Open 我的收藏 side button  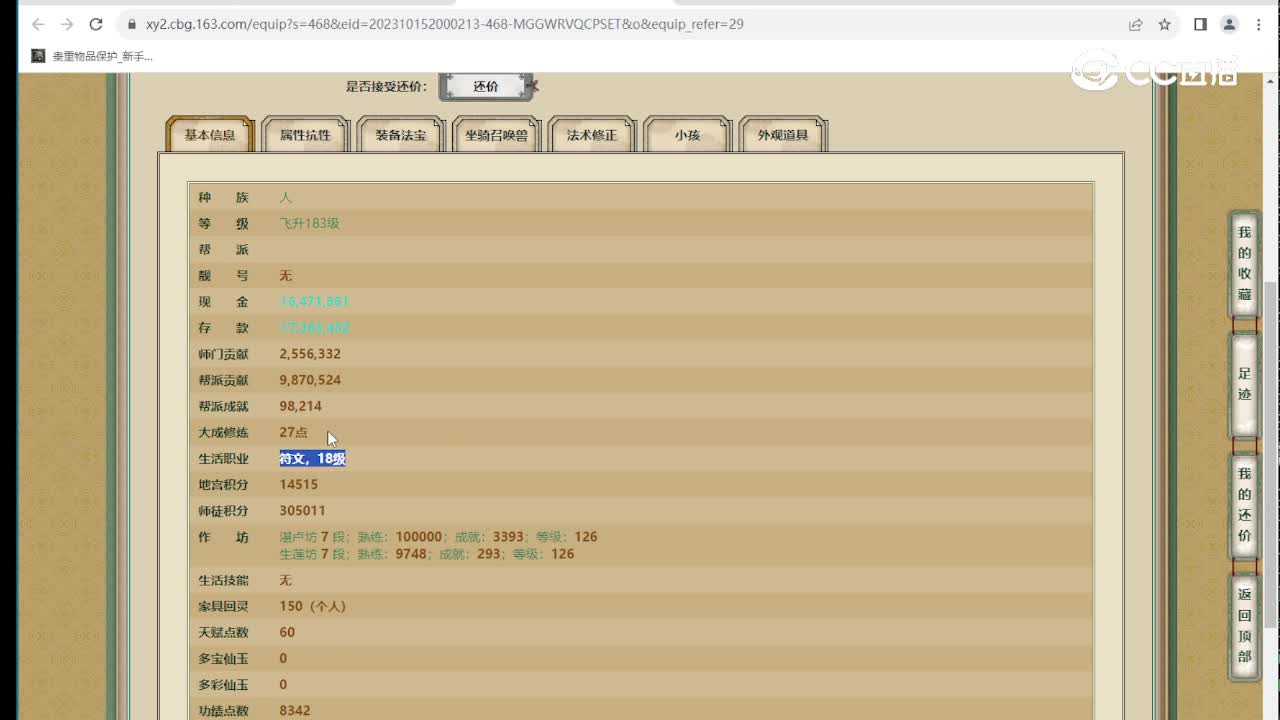[1244, 264]
